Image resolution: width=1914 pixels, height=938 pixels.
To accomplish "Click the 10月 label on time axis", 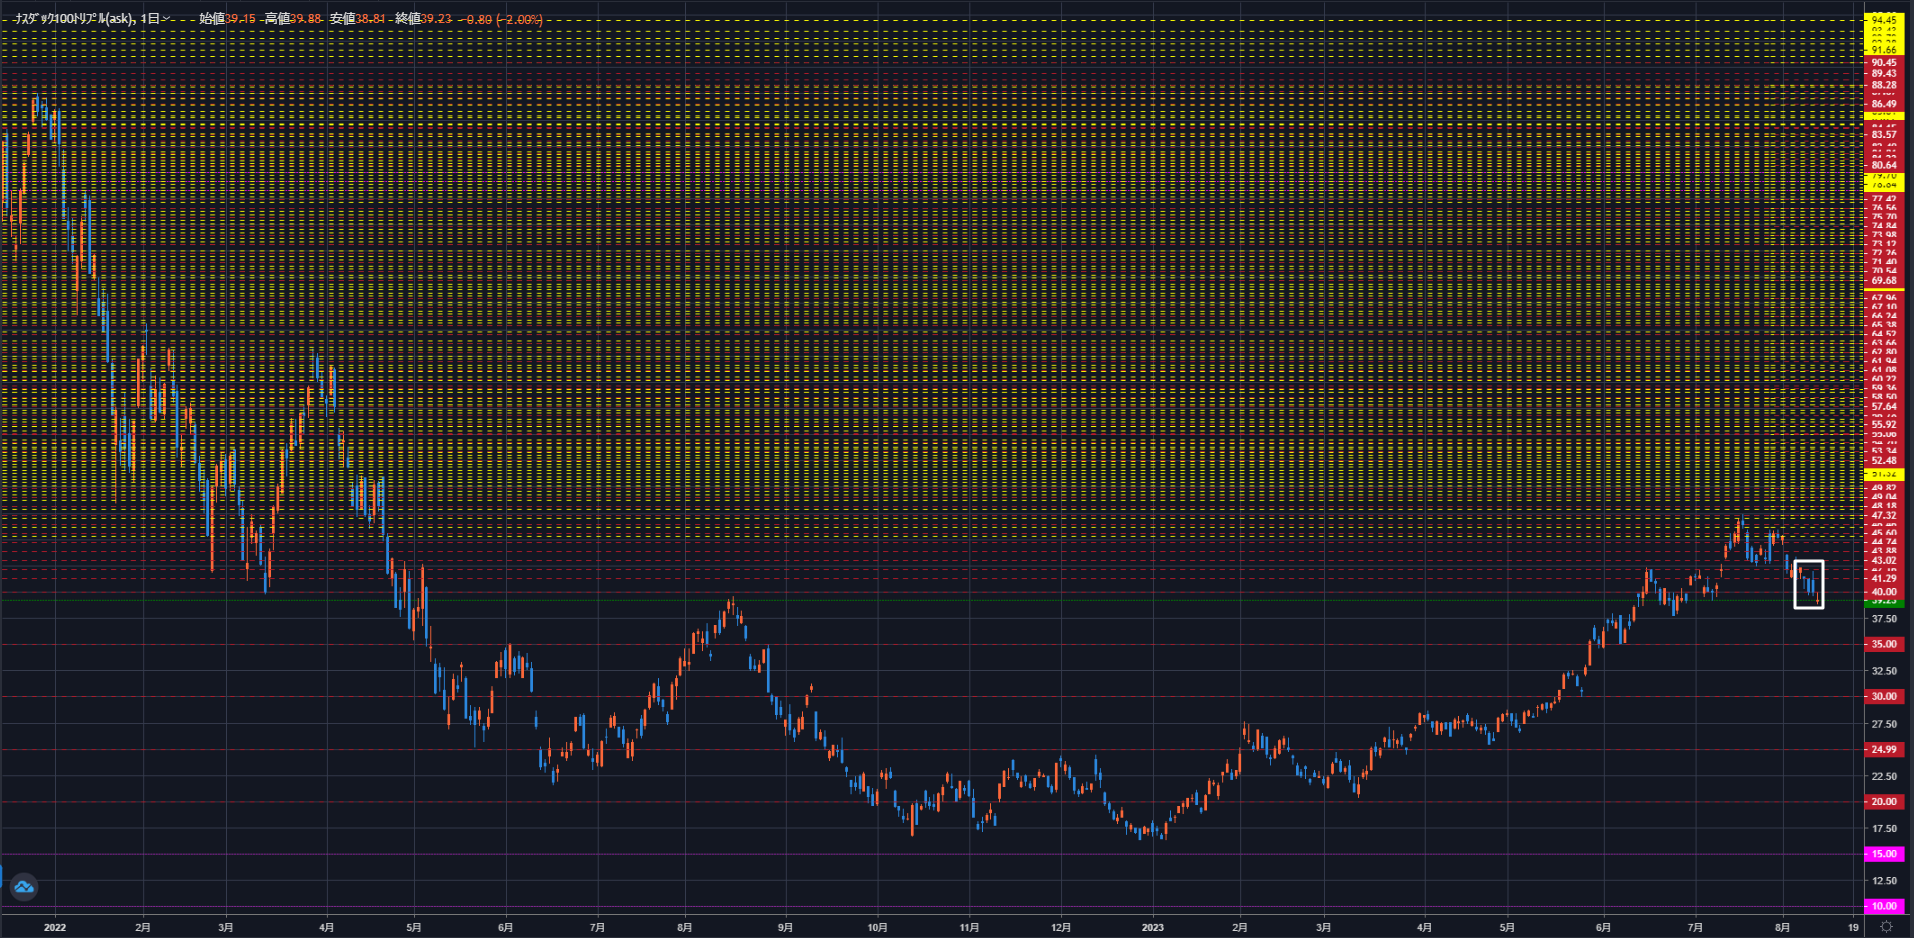I will 877,928.
